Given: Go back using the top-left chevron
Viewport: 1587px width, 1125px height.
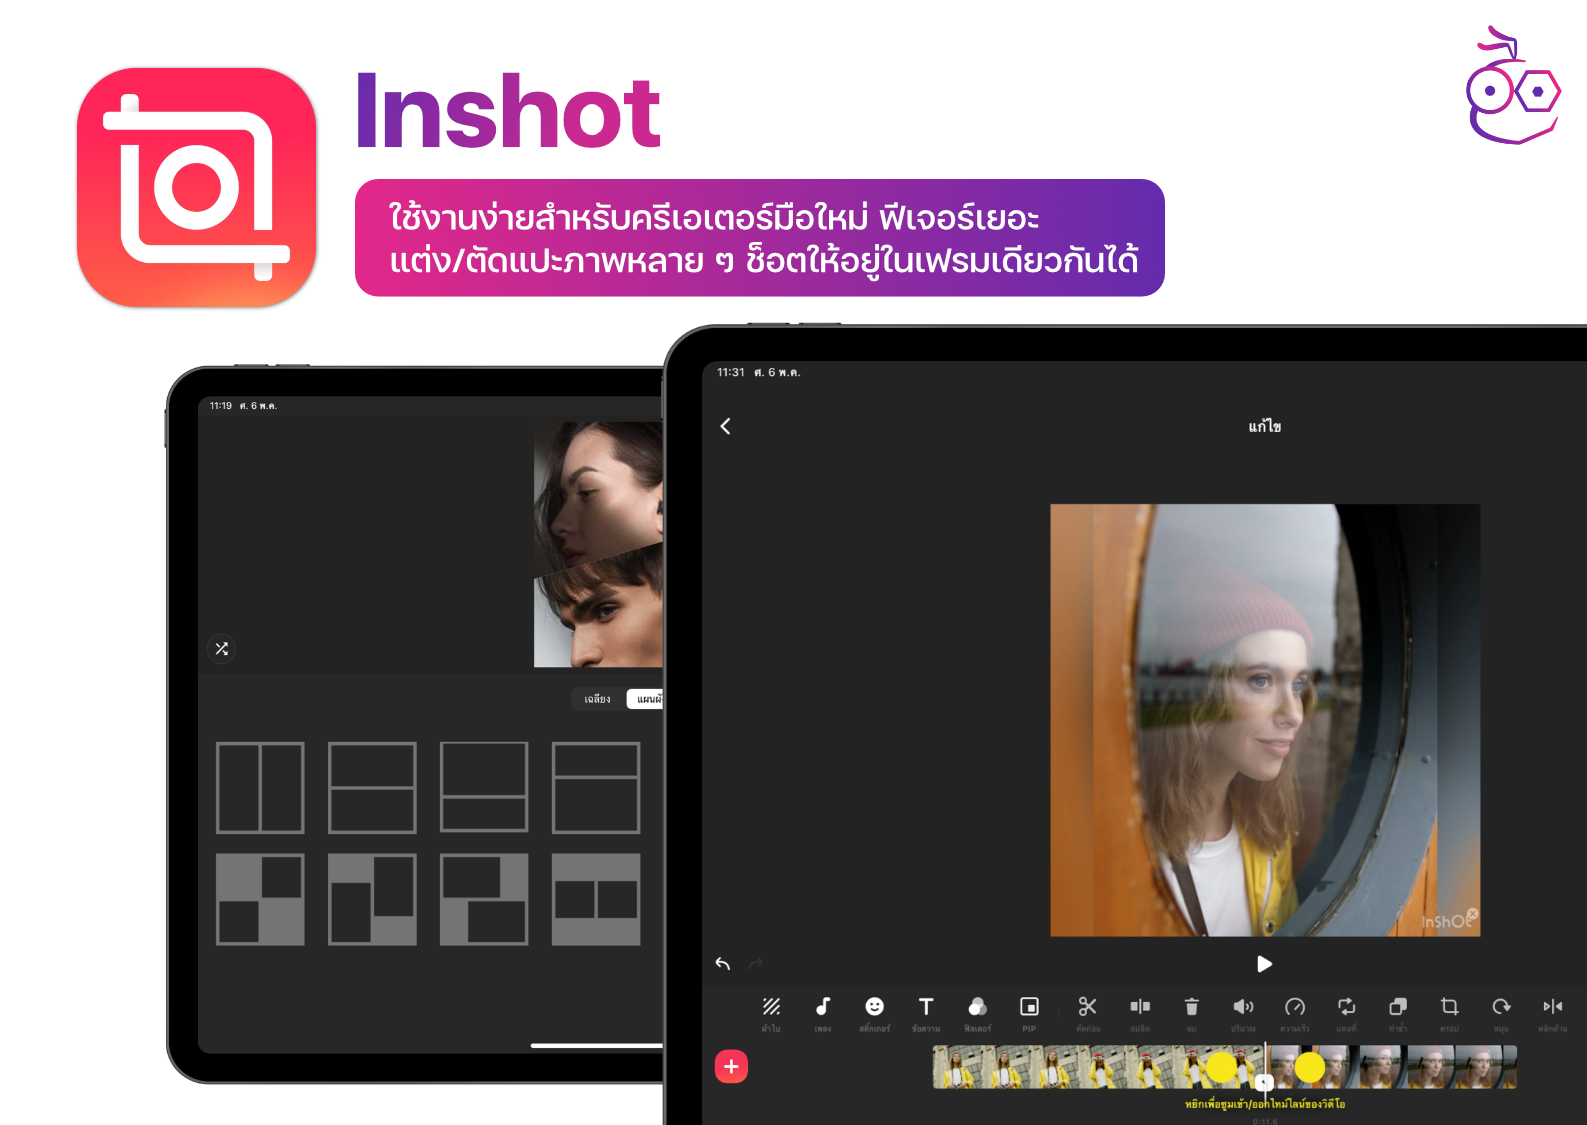Looking at the screenshot, I should [x=726, y=426].
